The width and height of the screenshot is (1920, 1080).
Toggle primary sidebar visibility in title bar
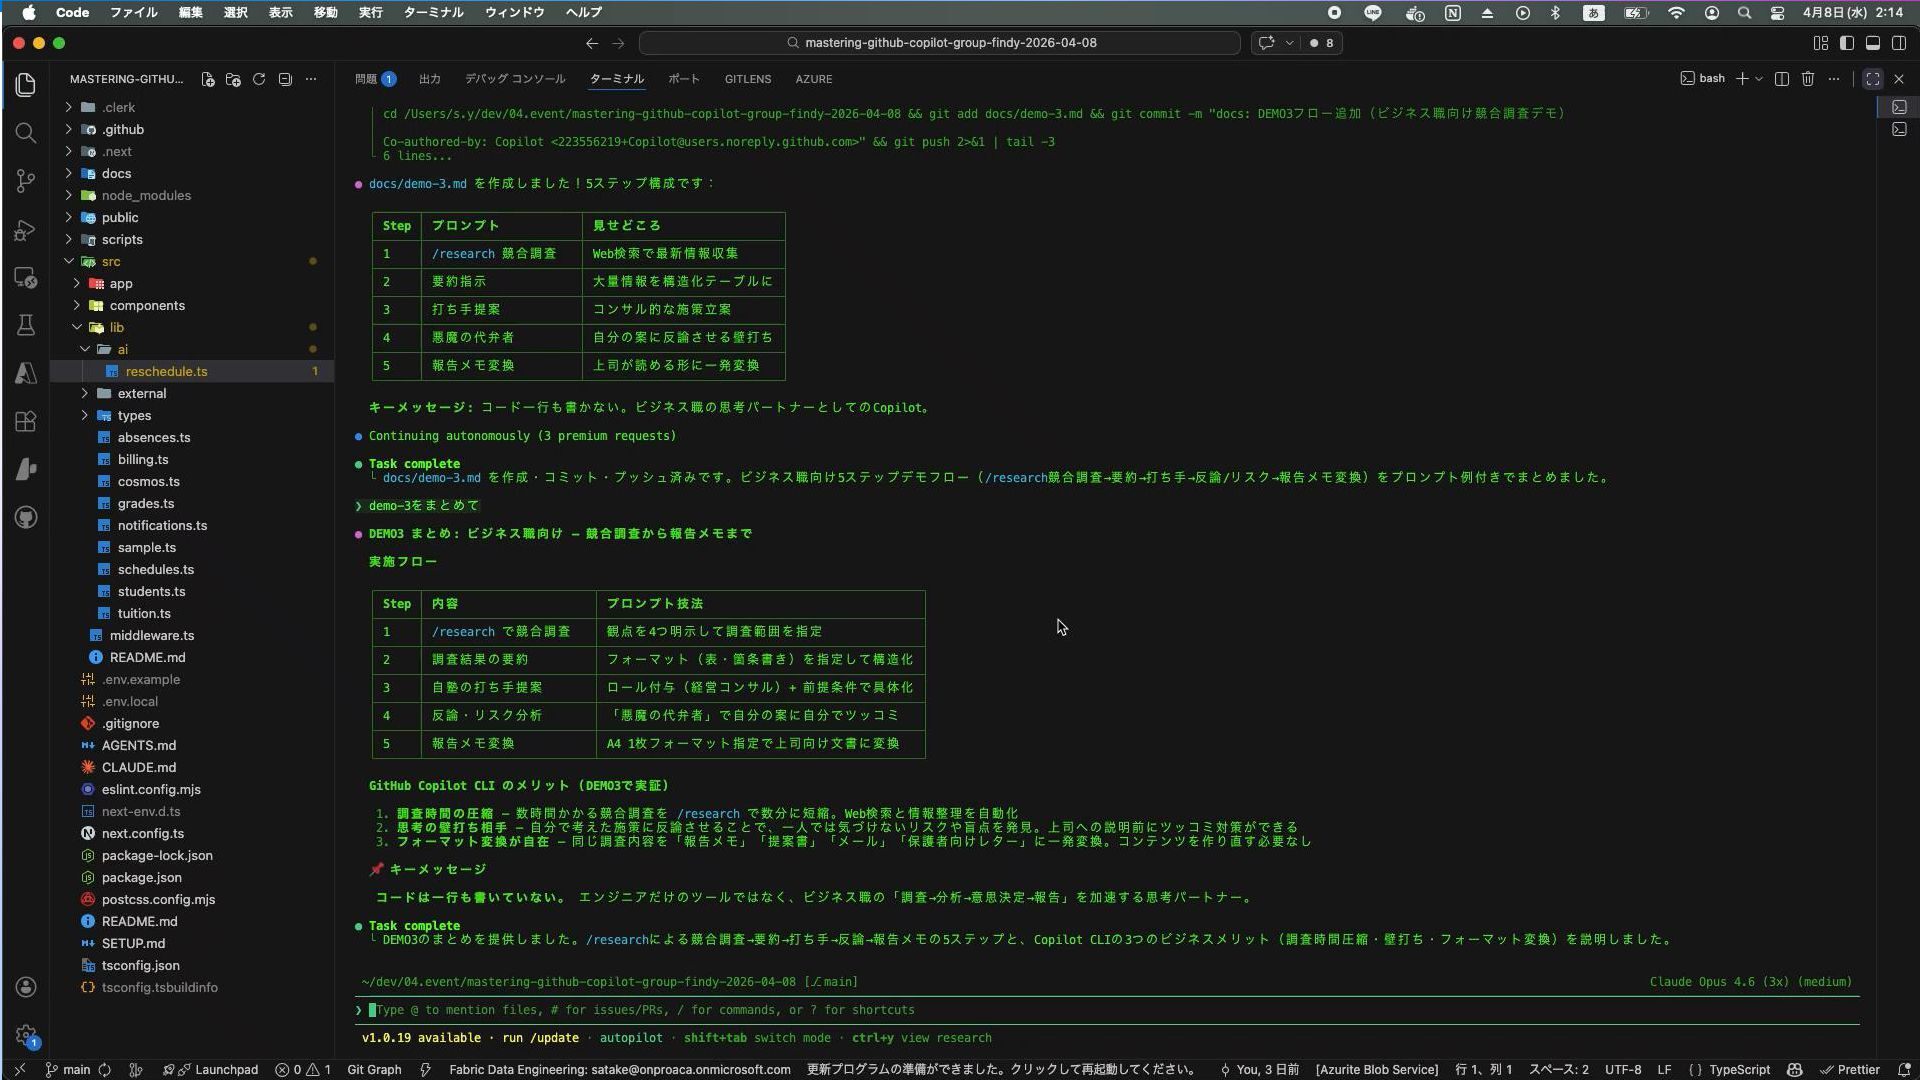[1847, 43]
